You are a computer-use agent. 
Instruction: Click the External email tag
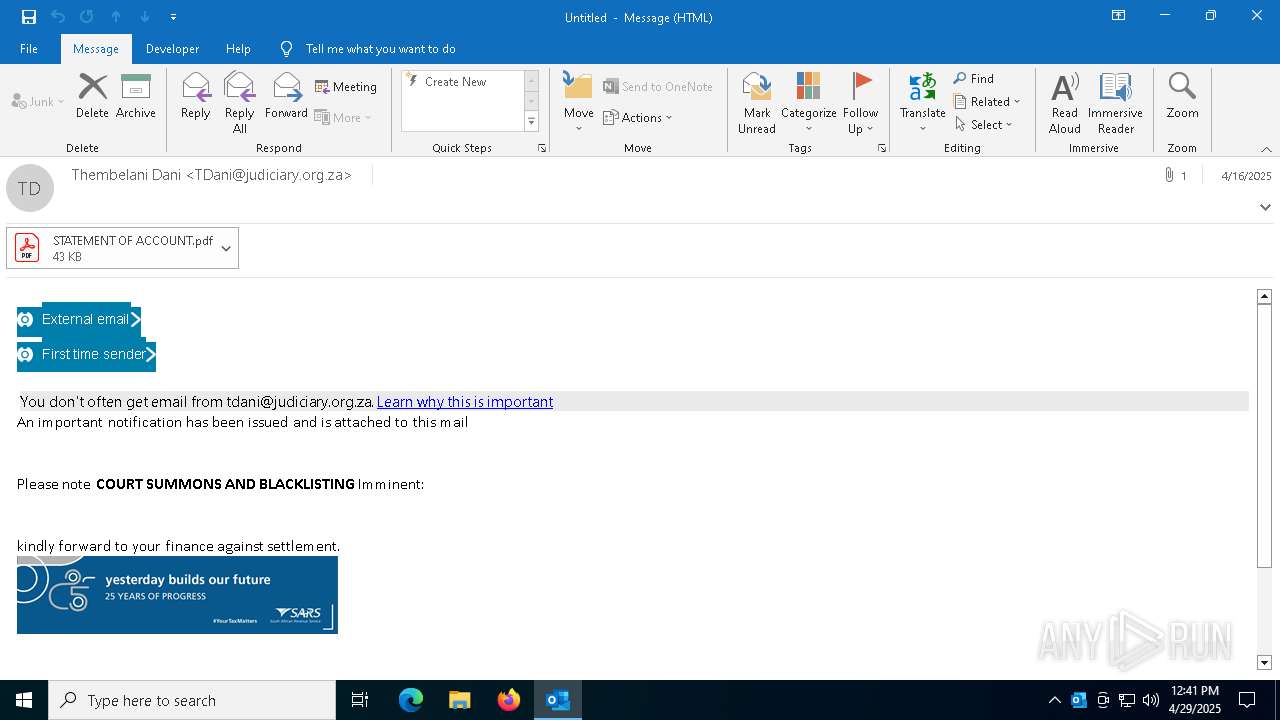pyautogui.click(x=79, y=319)
